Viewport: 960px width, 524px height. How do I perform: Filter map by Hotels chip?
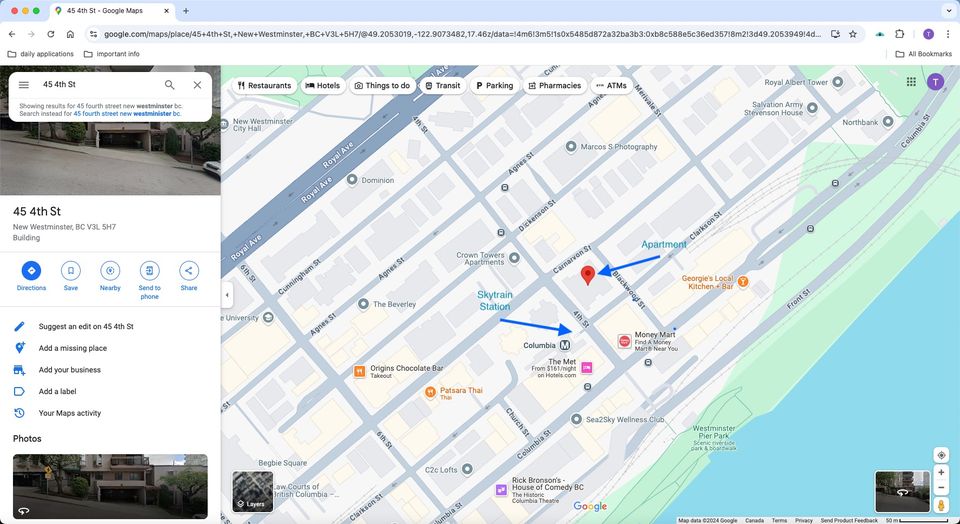pos(323,86)
